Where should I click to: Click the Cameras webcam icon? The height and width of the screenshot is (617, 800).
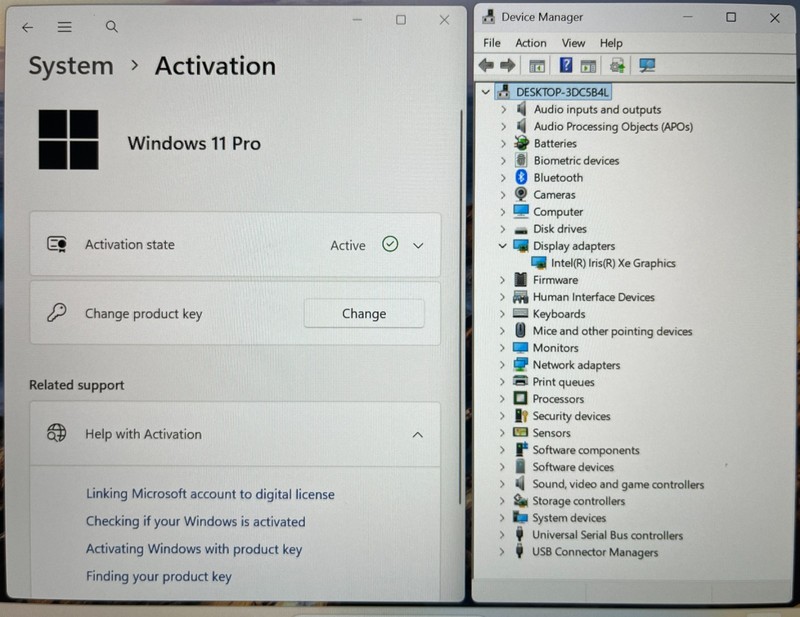(x=521, y=194)
